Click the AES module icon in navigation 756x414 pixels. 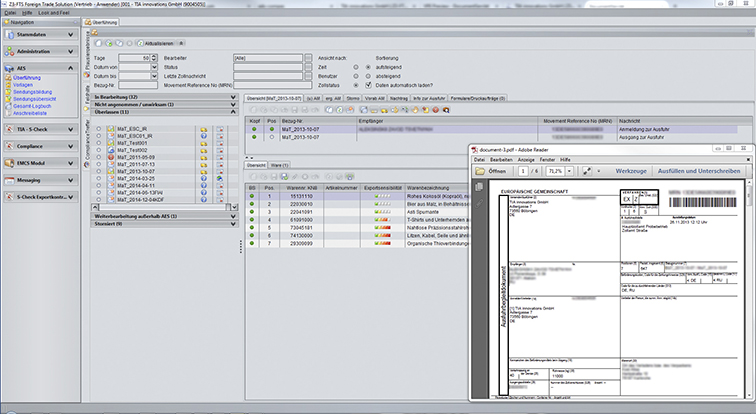(10, 68)
